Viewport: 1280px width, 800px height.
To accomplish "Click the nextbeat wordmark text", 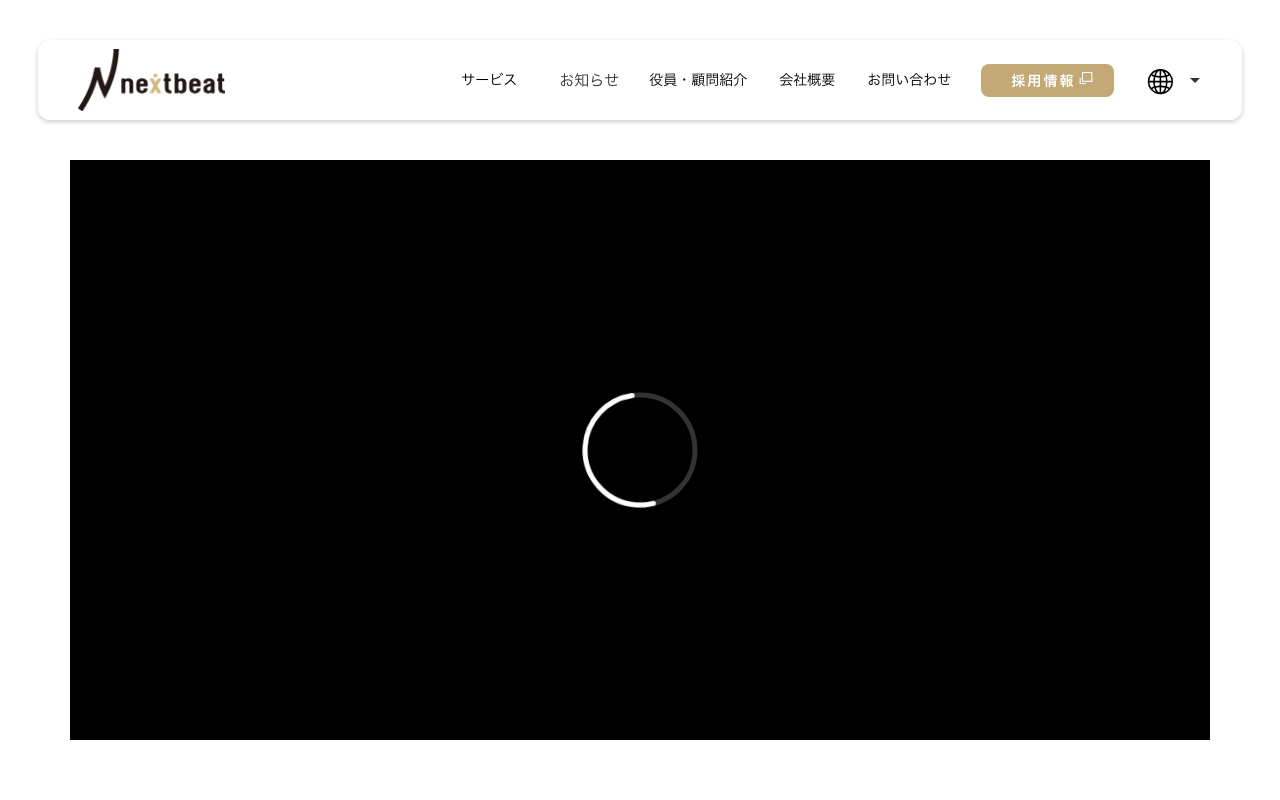I will click(173, 85).
